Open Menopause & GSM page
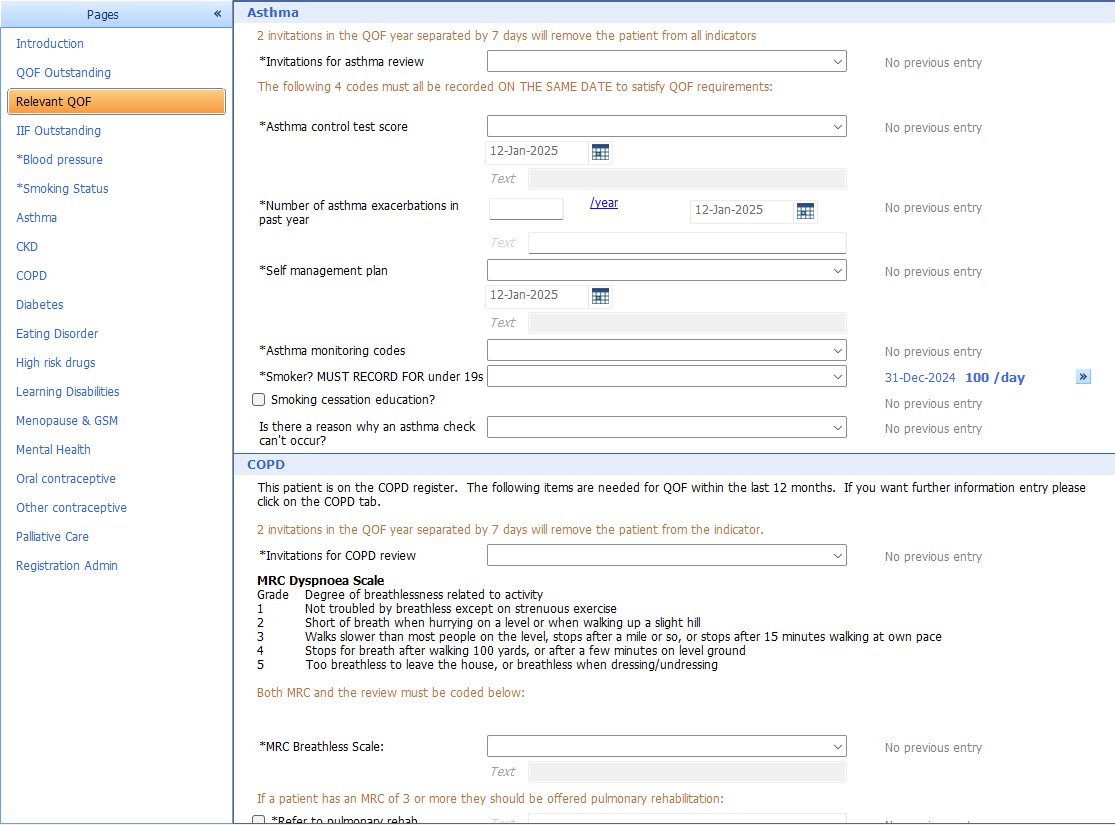Viewport: 1115px width, 825px height. (67, 421)
